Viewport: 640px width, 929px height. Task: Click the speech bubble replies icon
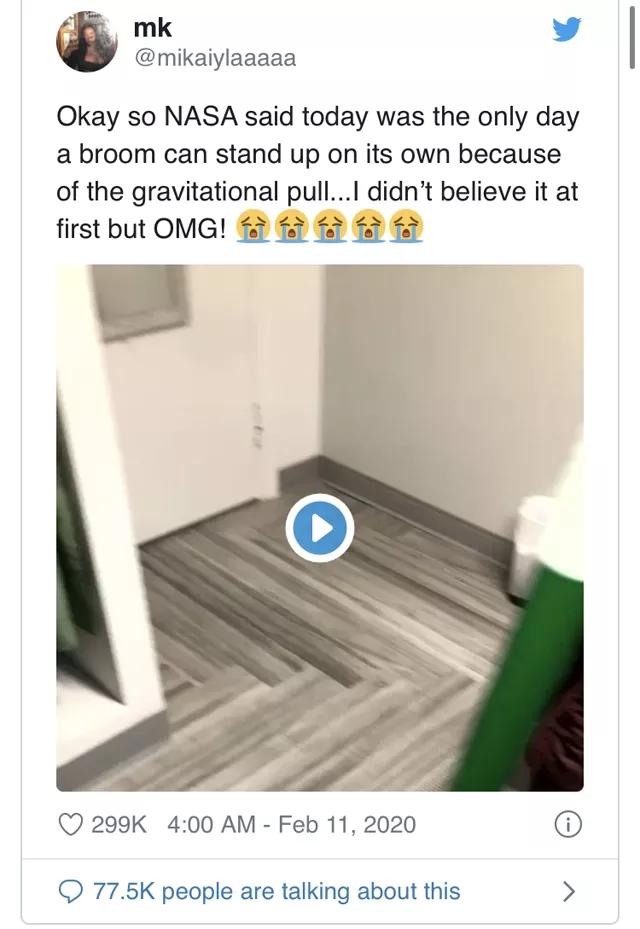coord(71,891)
